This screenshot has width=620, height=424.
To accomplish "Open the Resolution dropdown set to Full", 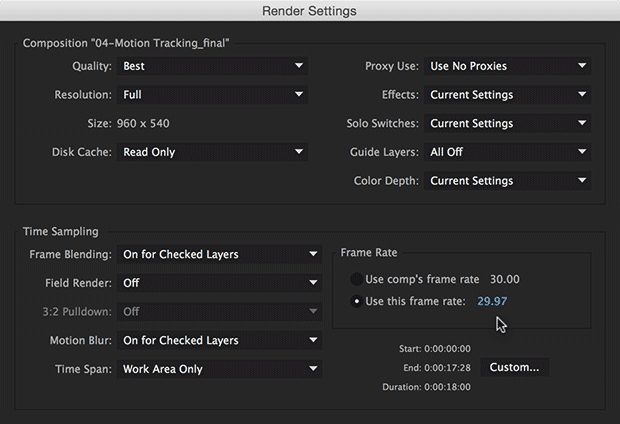I will point(212,95).
